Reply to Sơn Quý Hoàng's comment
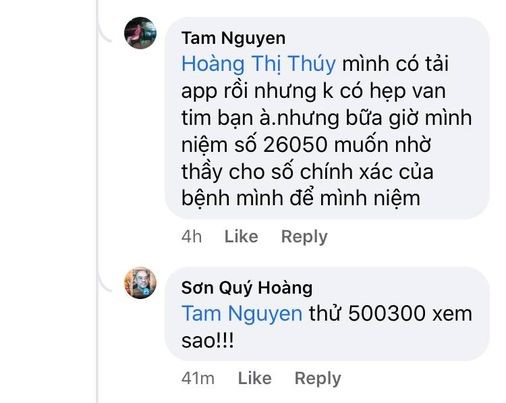This screenshot has width=506, height=403. pyautogui.click(x=318, y=379)
